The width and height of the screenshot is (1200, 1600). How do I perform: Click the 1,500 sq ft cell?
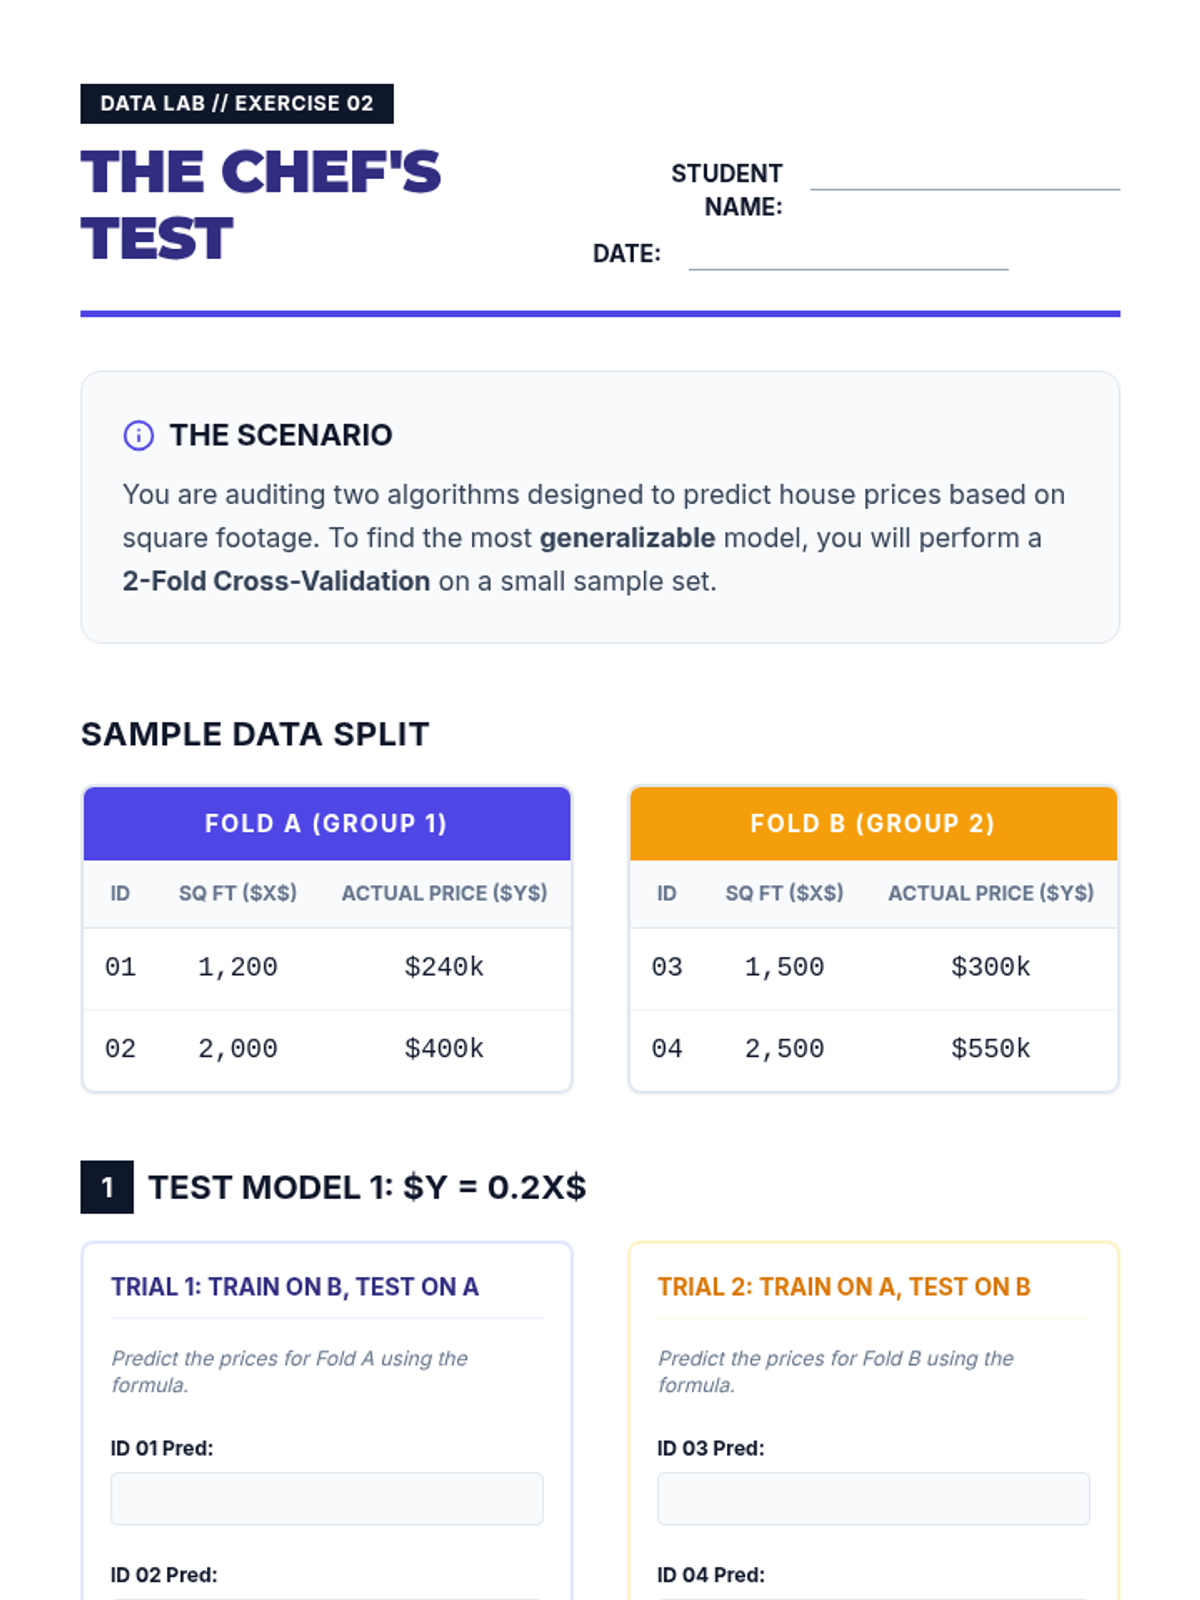coord(784,967)
